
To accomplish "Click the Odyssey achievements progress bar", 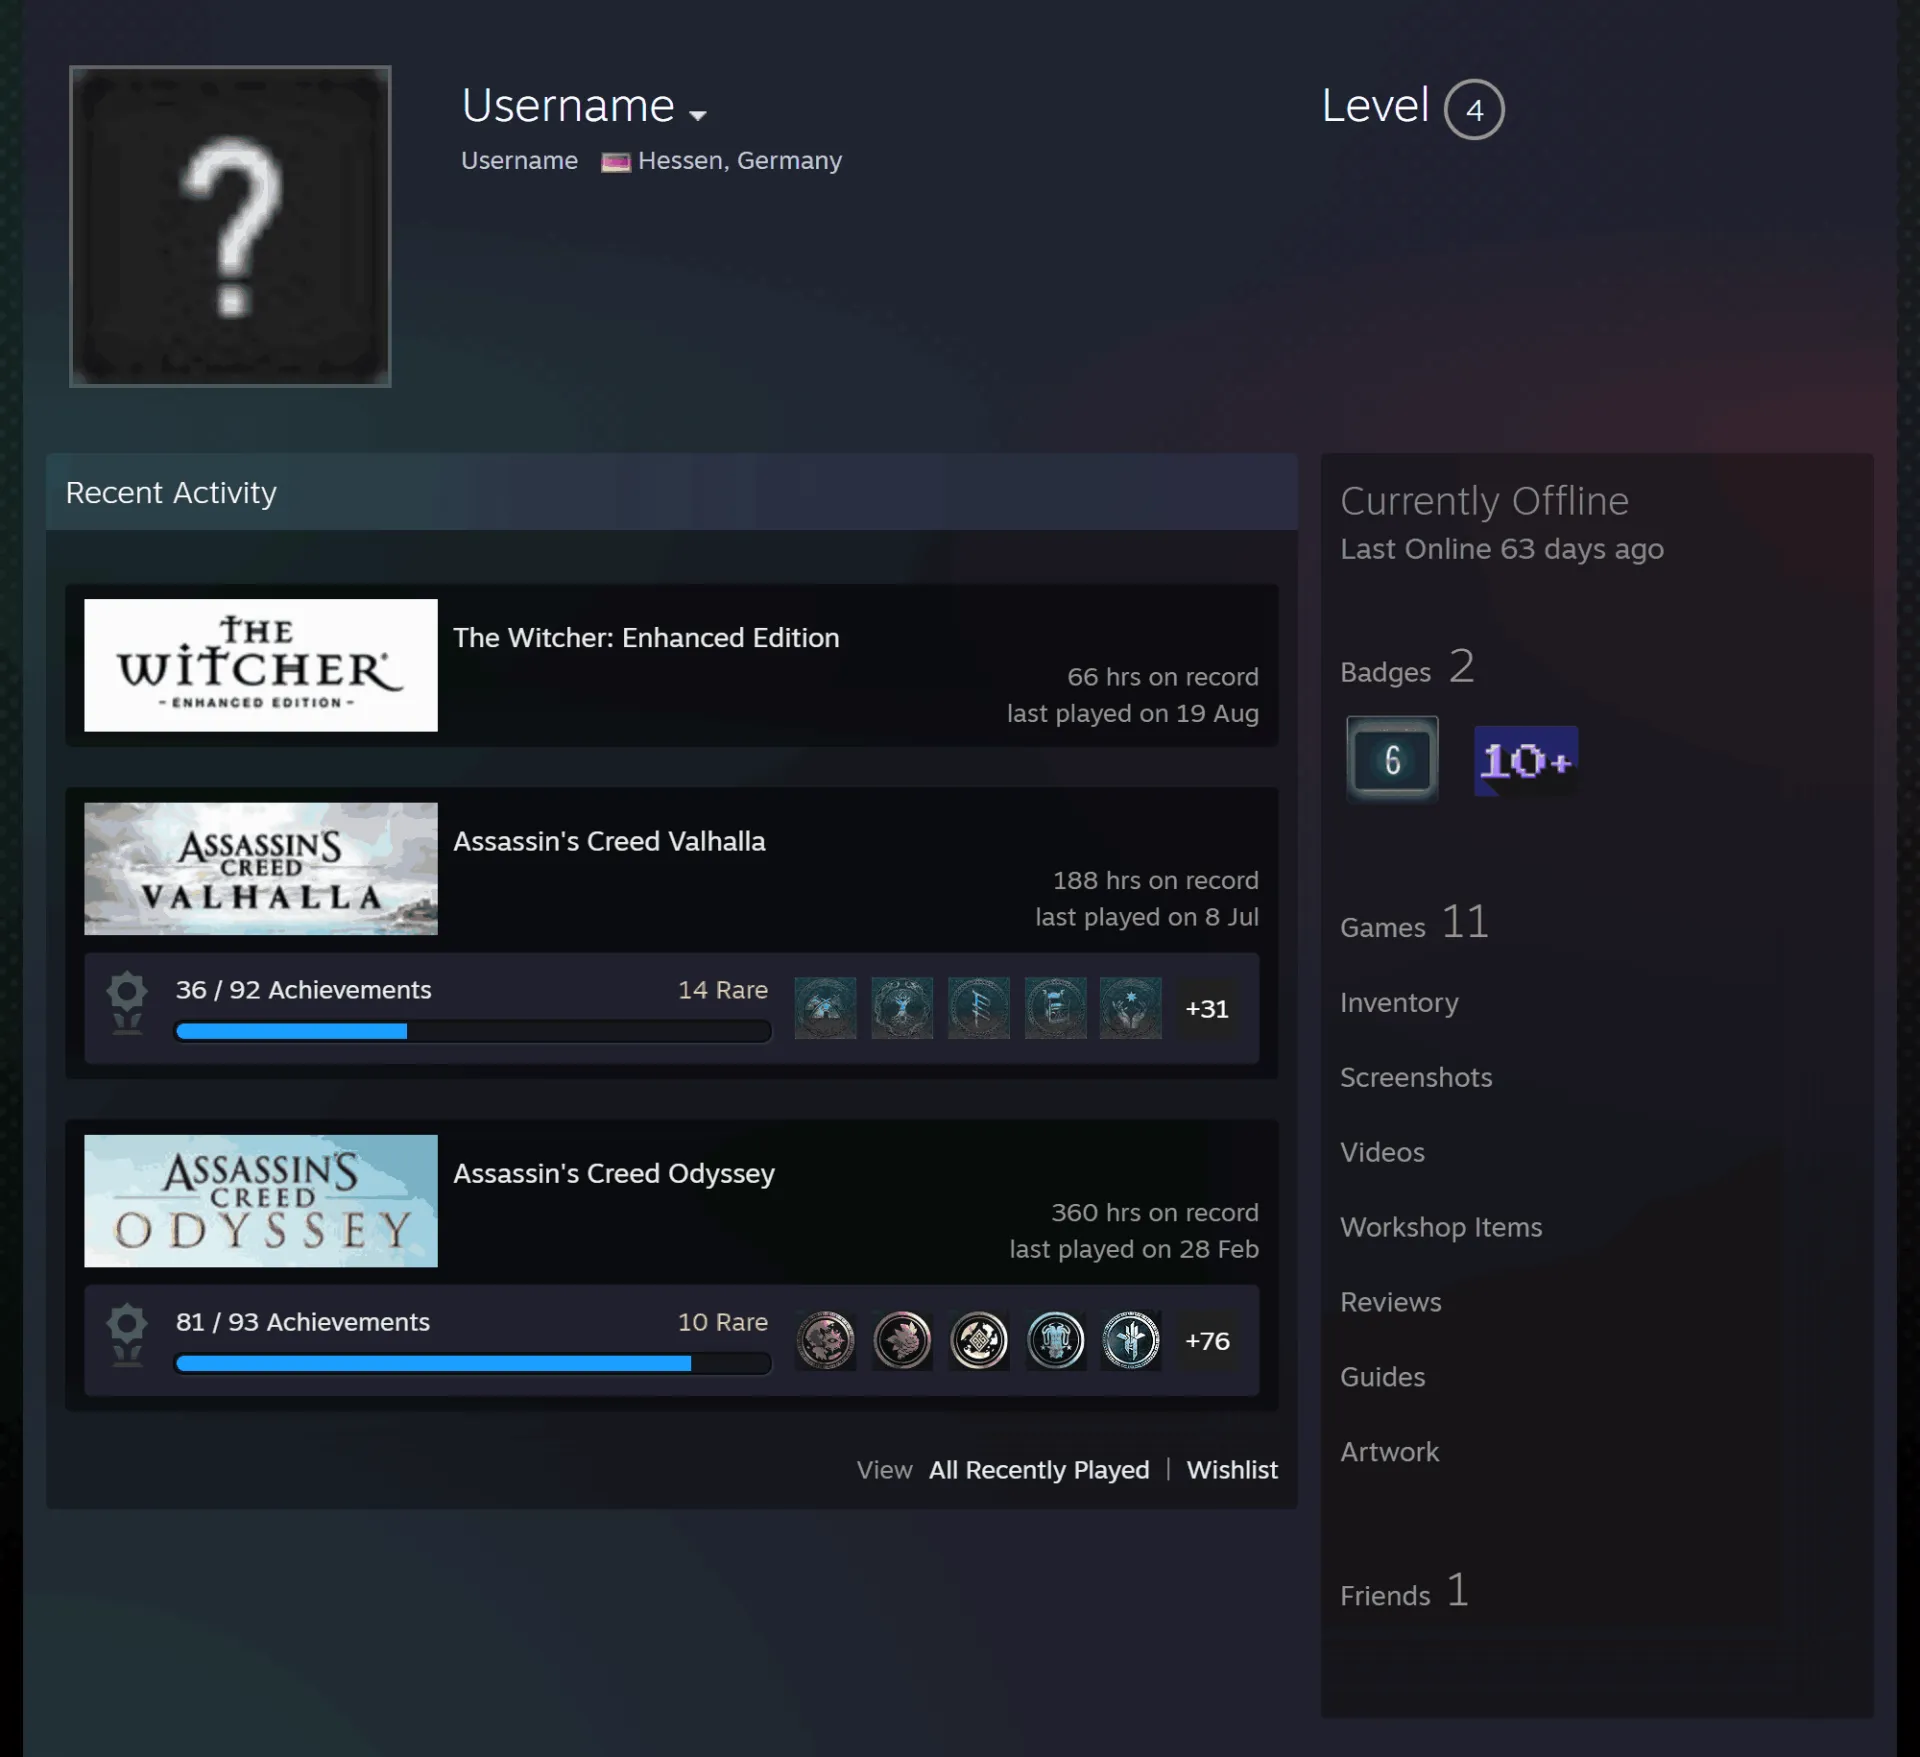I will click(x=473, y=1363).
